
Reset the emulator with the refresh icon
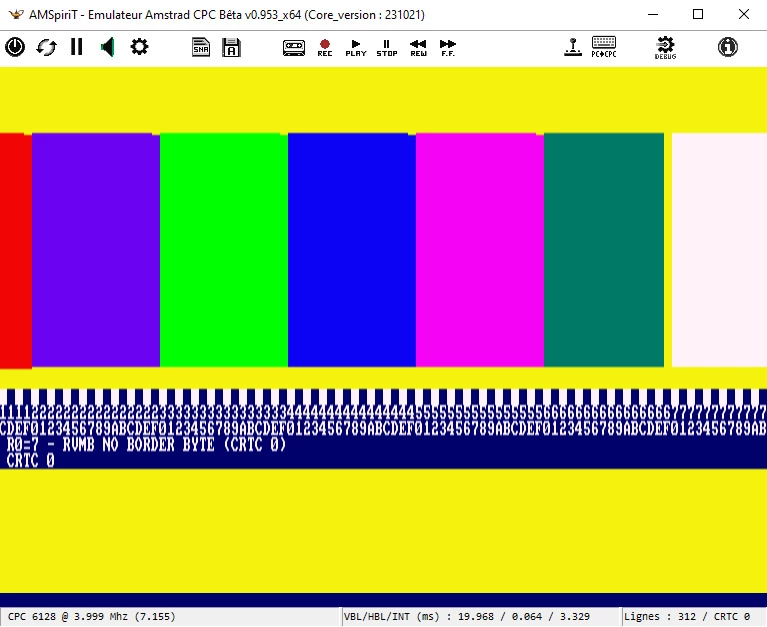click(x=46, y=47)
